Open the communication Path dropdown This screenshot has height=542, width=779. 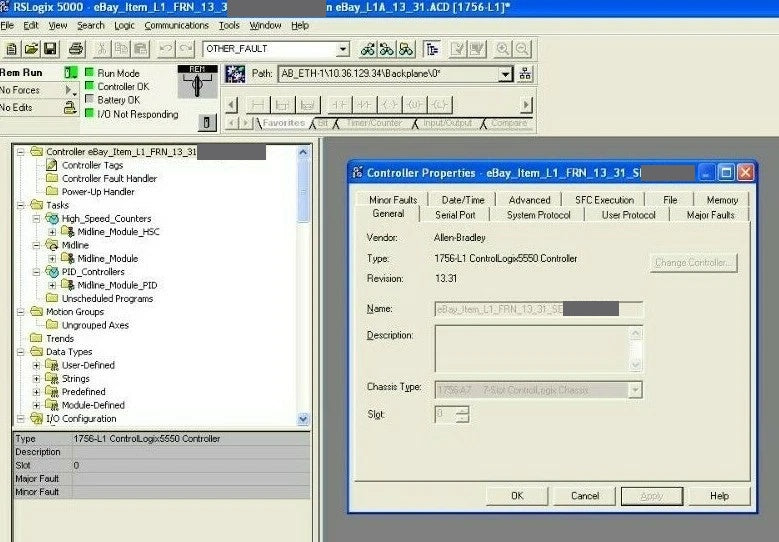point(505,75)
